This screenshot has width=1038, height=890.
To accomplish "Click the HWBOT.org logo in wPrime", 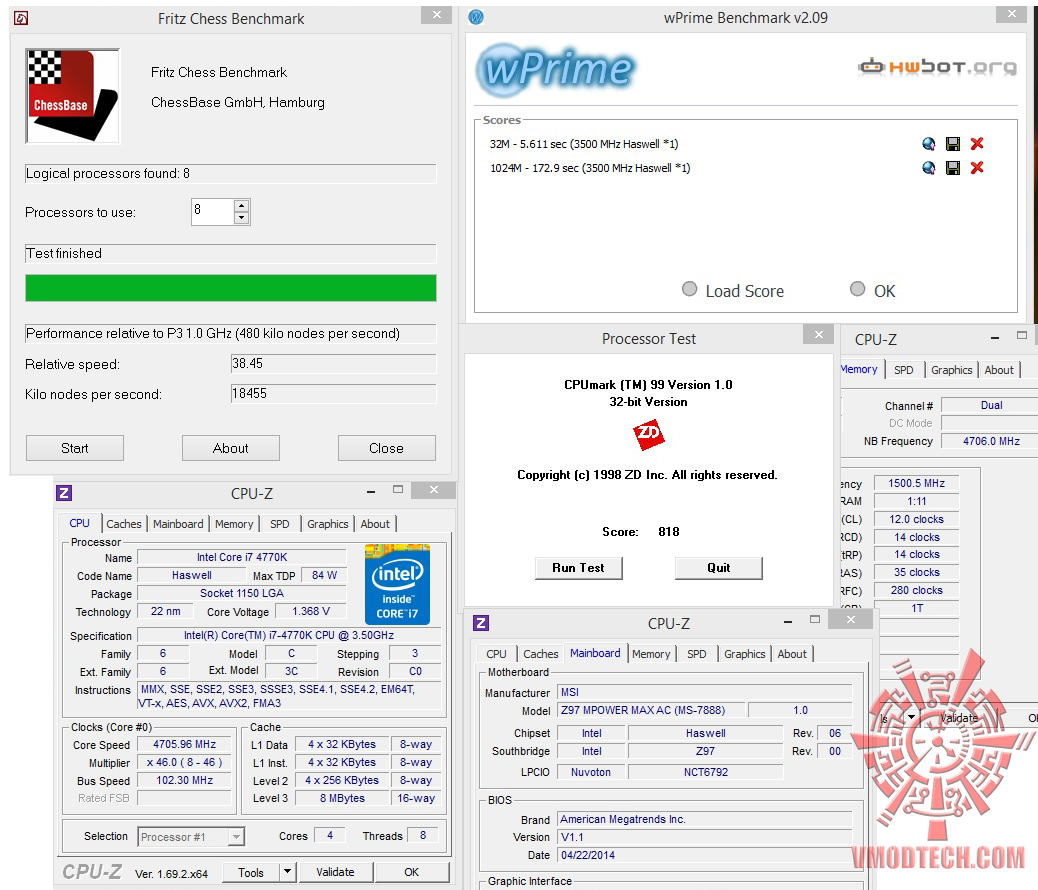I will click(937, 67).
